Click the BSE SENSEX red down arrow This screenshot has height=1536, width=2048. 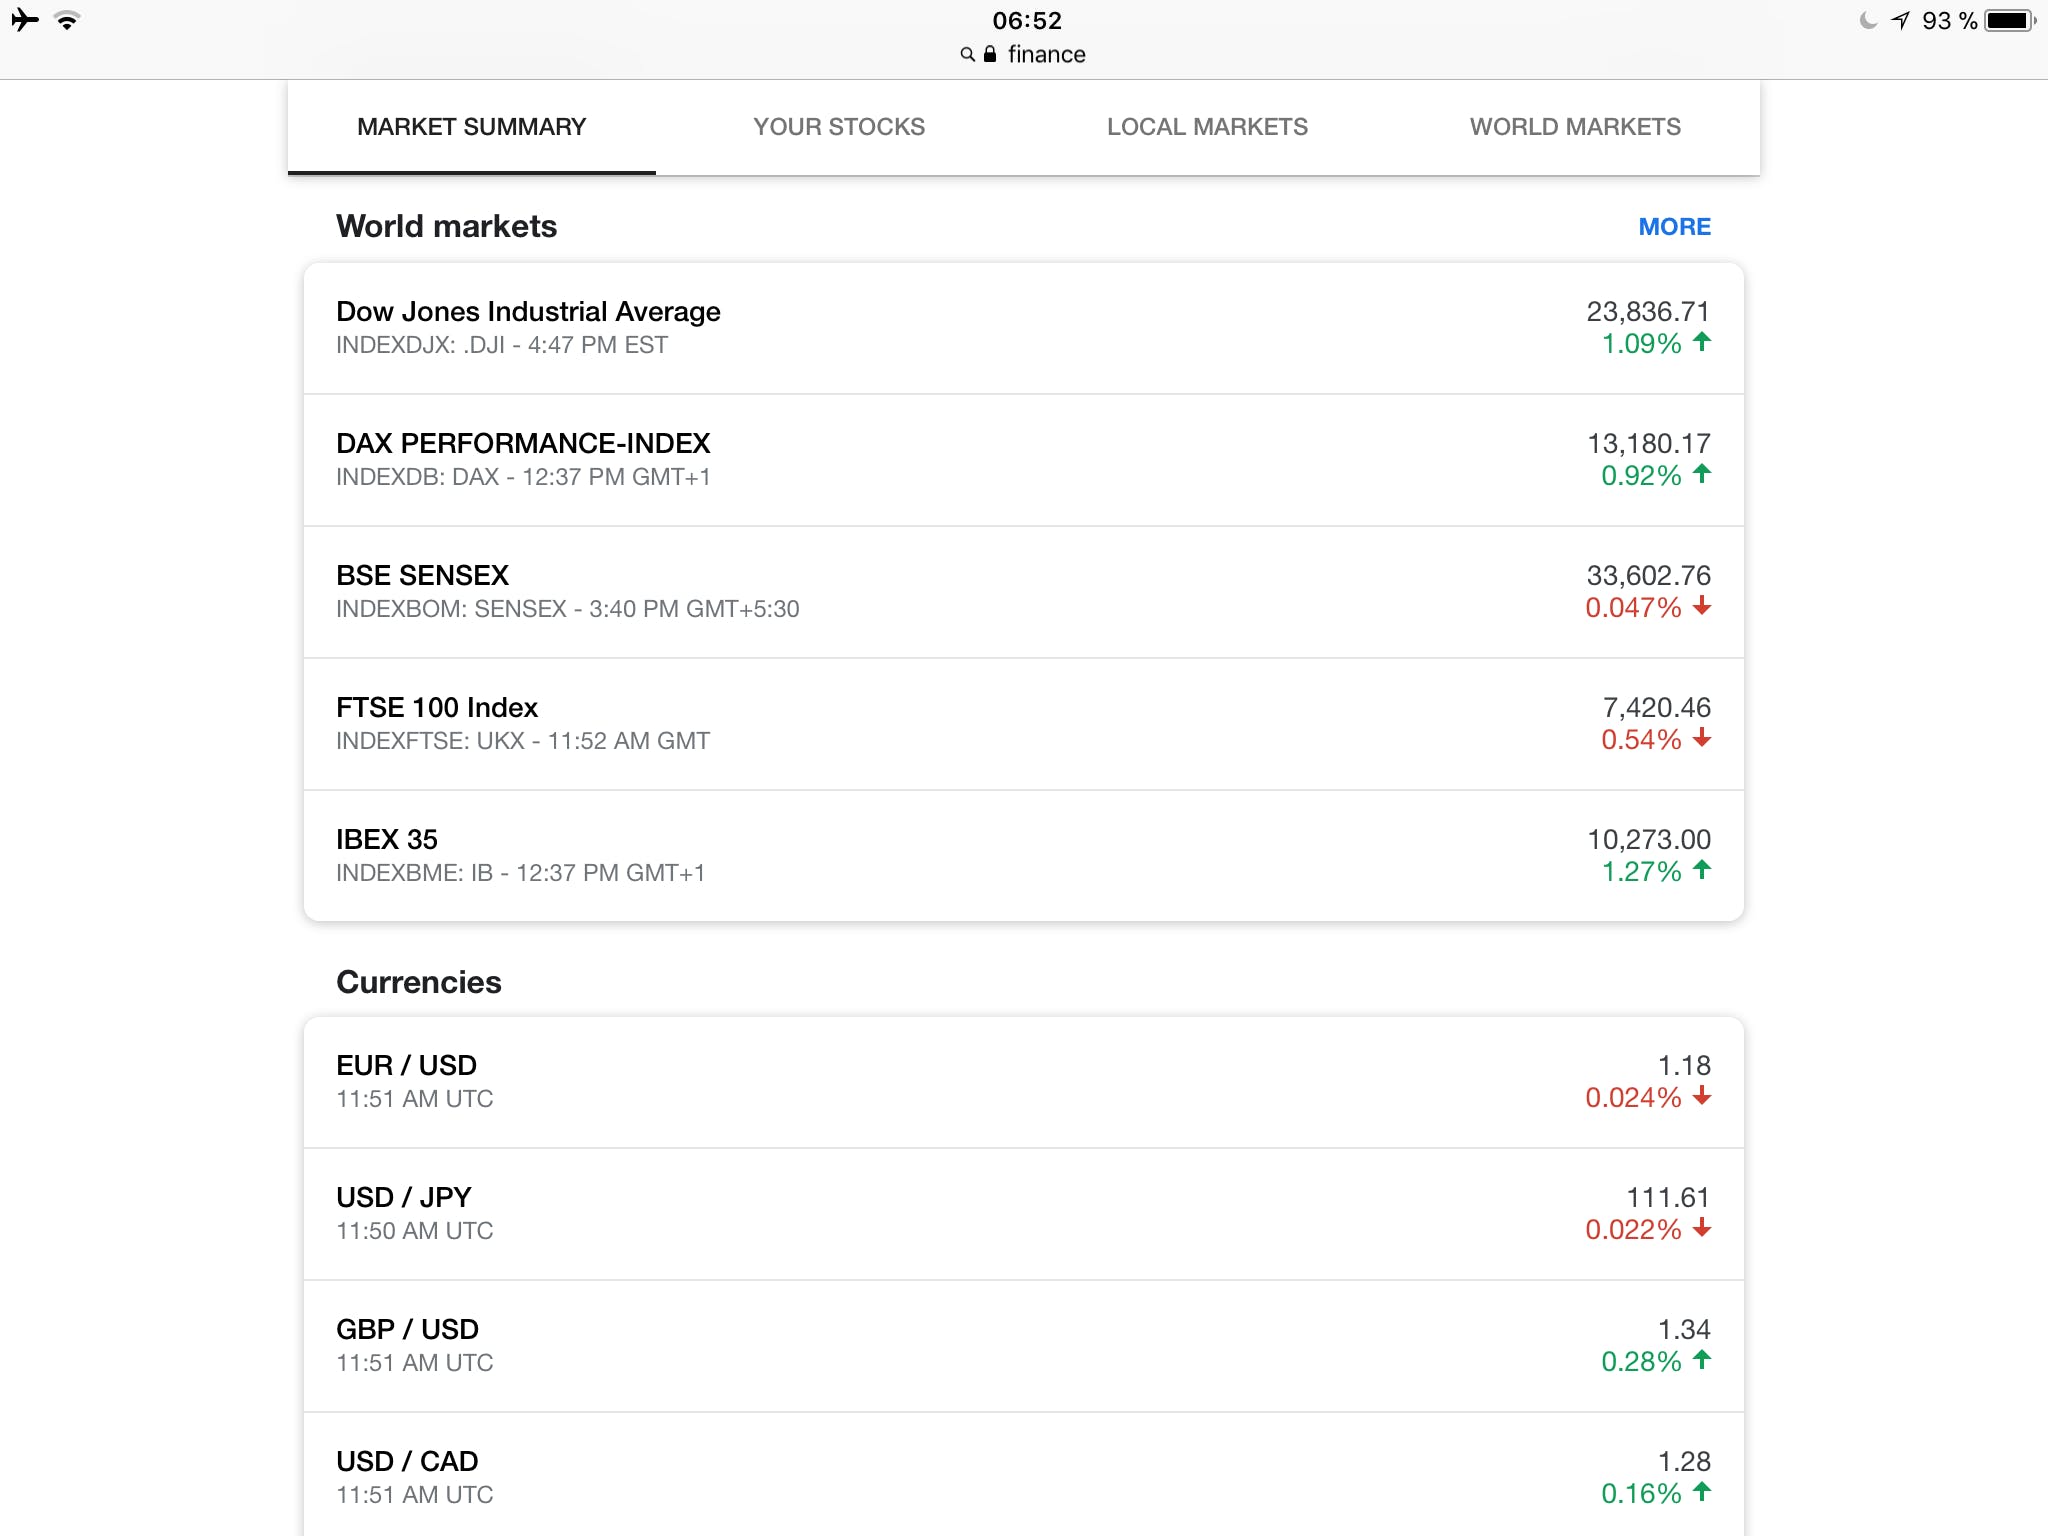[1702, 606]
